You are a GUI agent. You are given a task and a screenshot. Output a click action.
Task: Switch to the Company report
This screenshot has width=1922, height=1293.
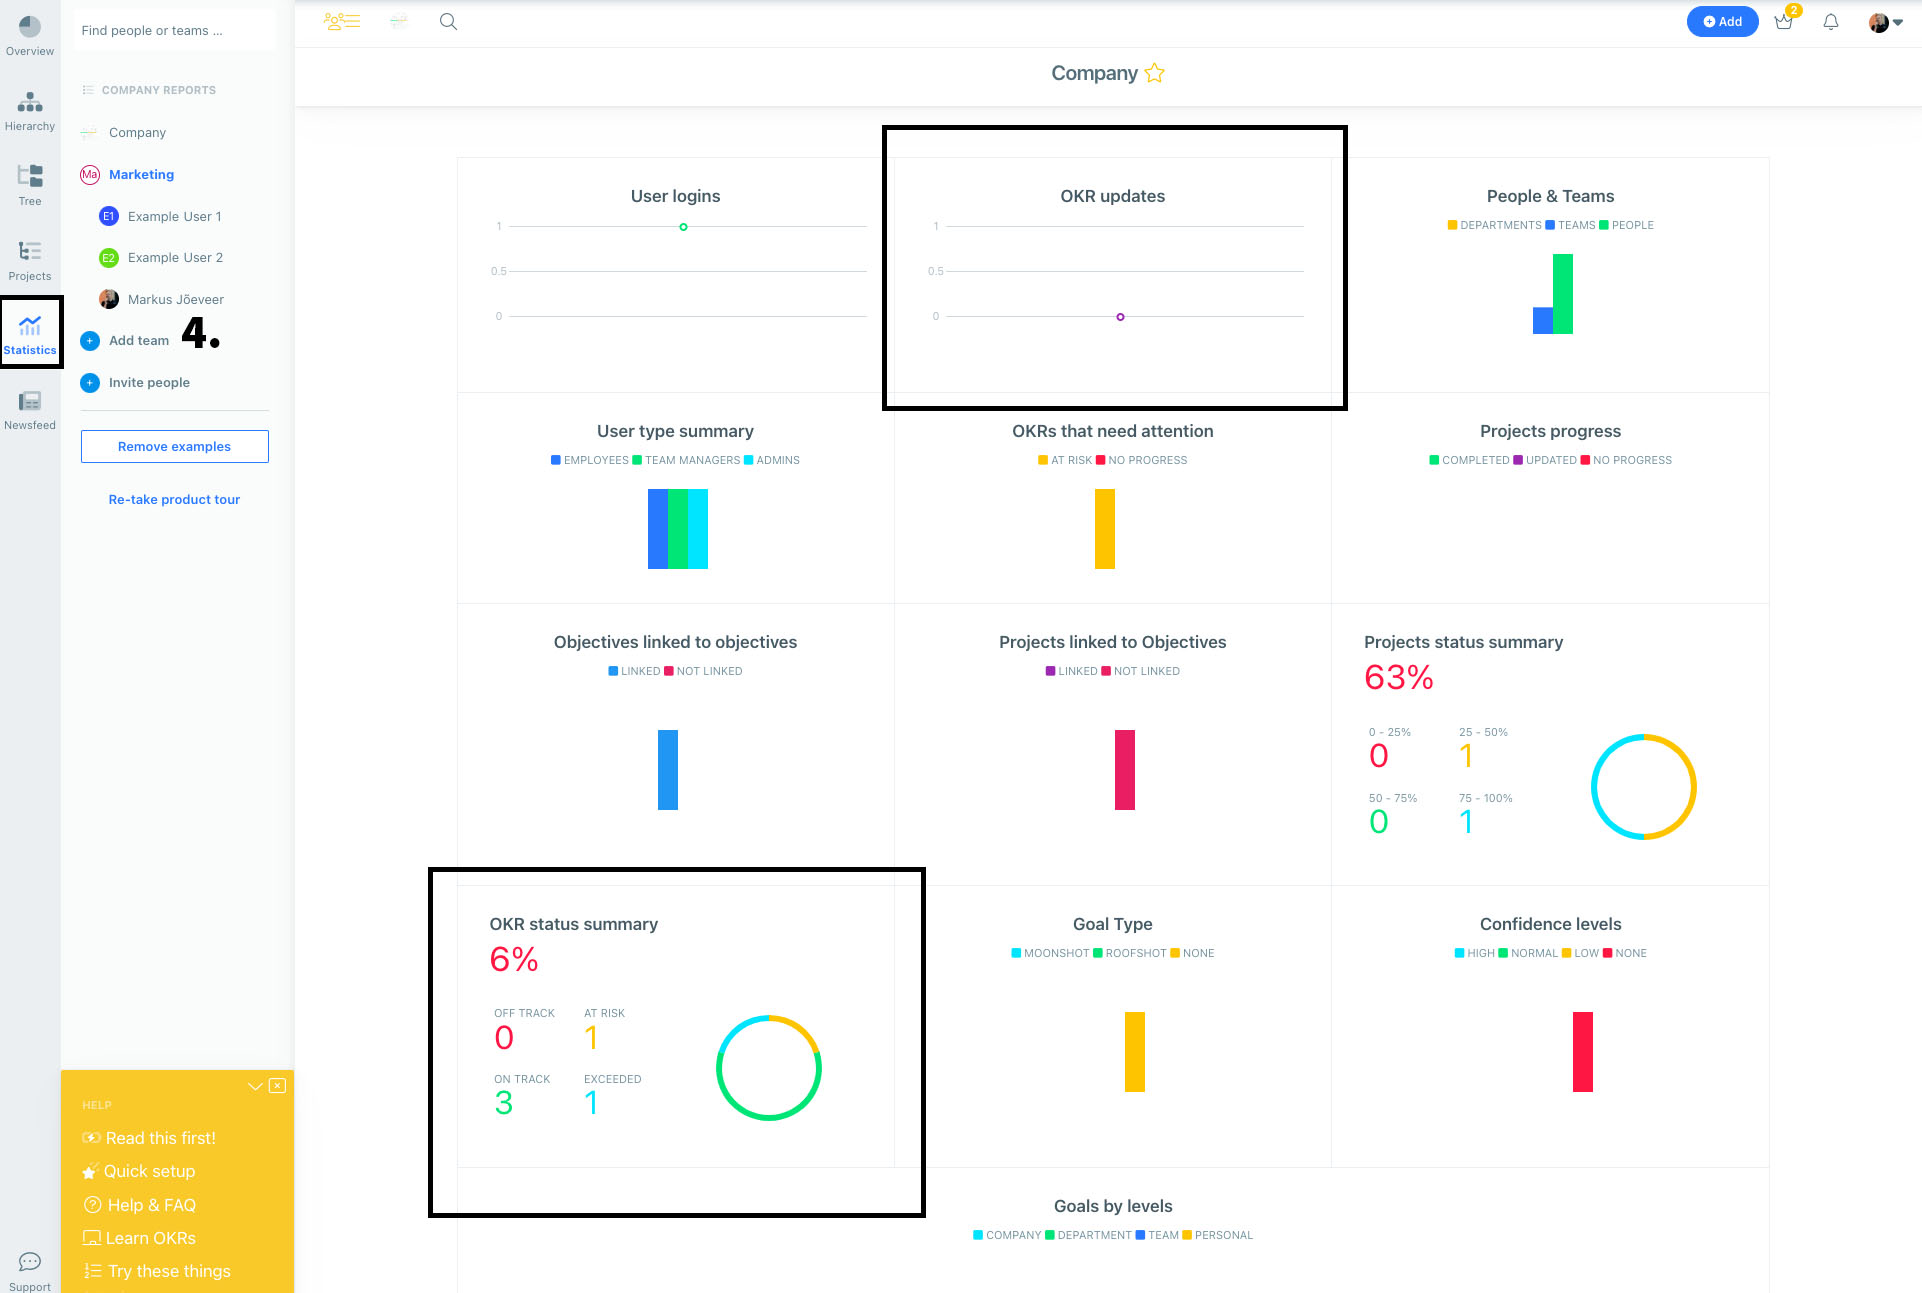pyautogui.click(x=137, y=132)
